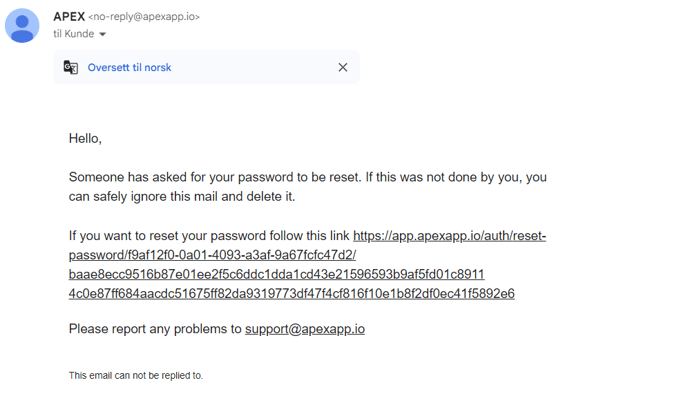
Task: Click the 'Someone has asked for your password' line
Action: (x=308, y=177)
